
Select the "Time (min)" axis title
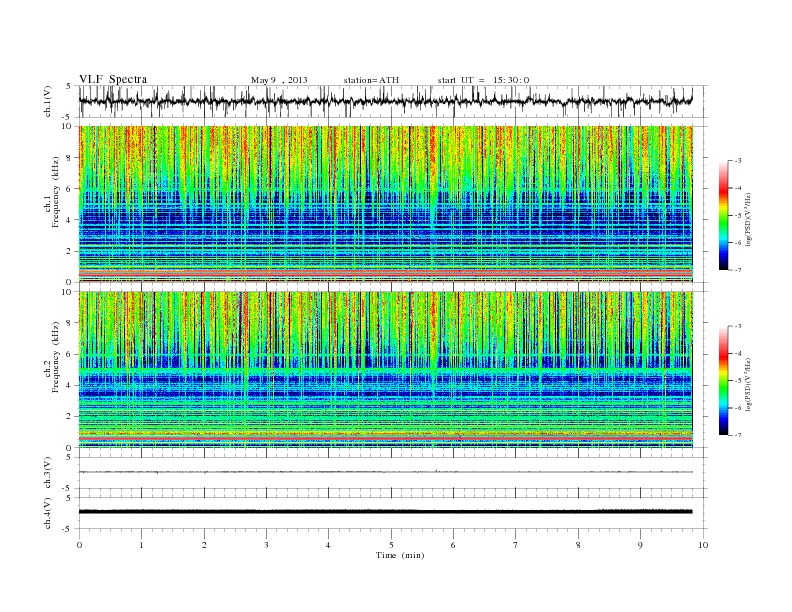400,555
